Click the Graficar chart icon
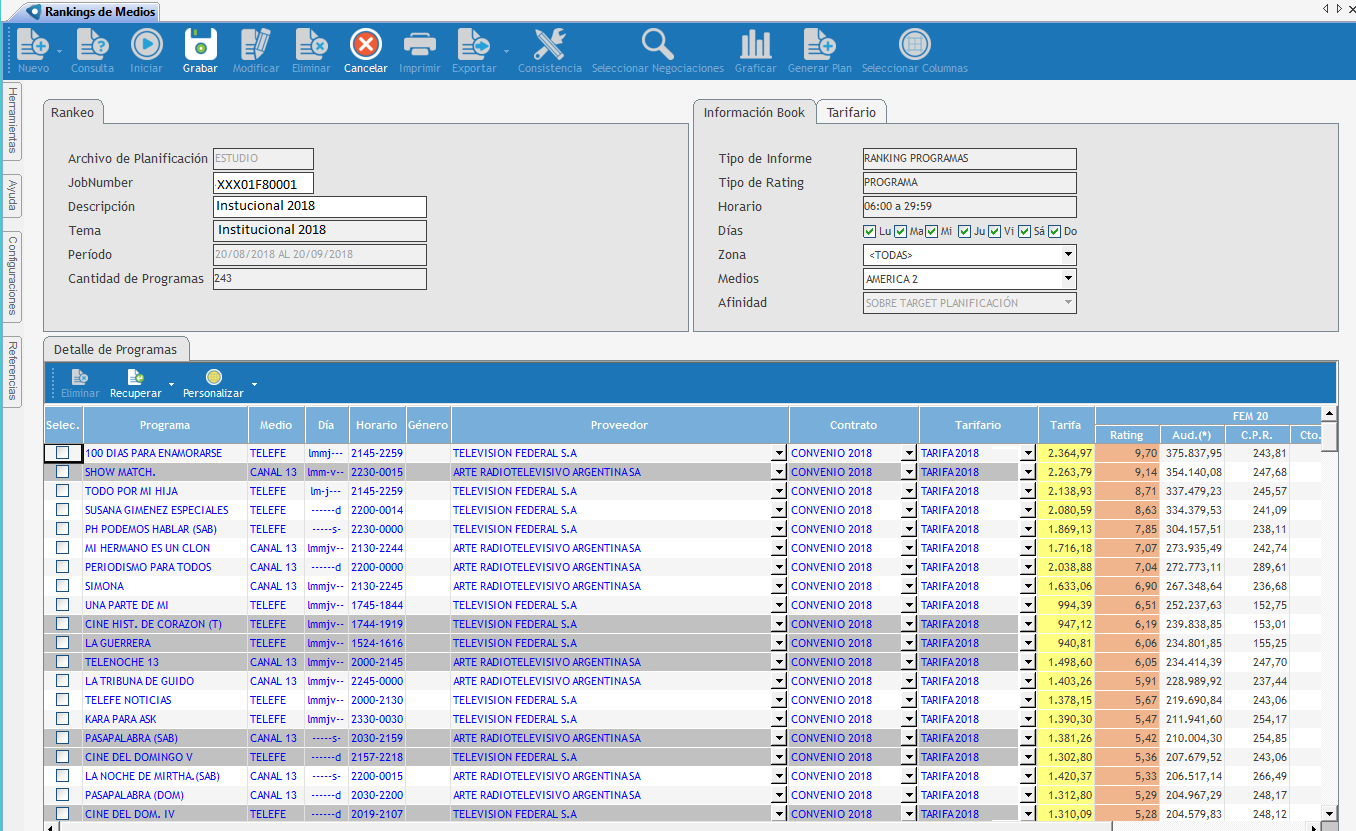 coord(755,45)
